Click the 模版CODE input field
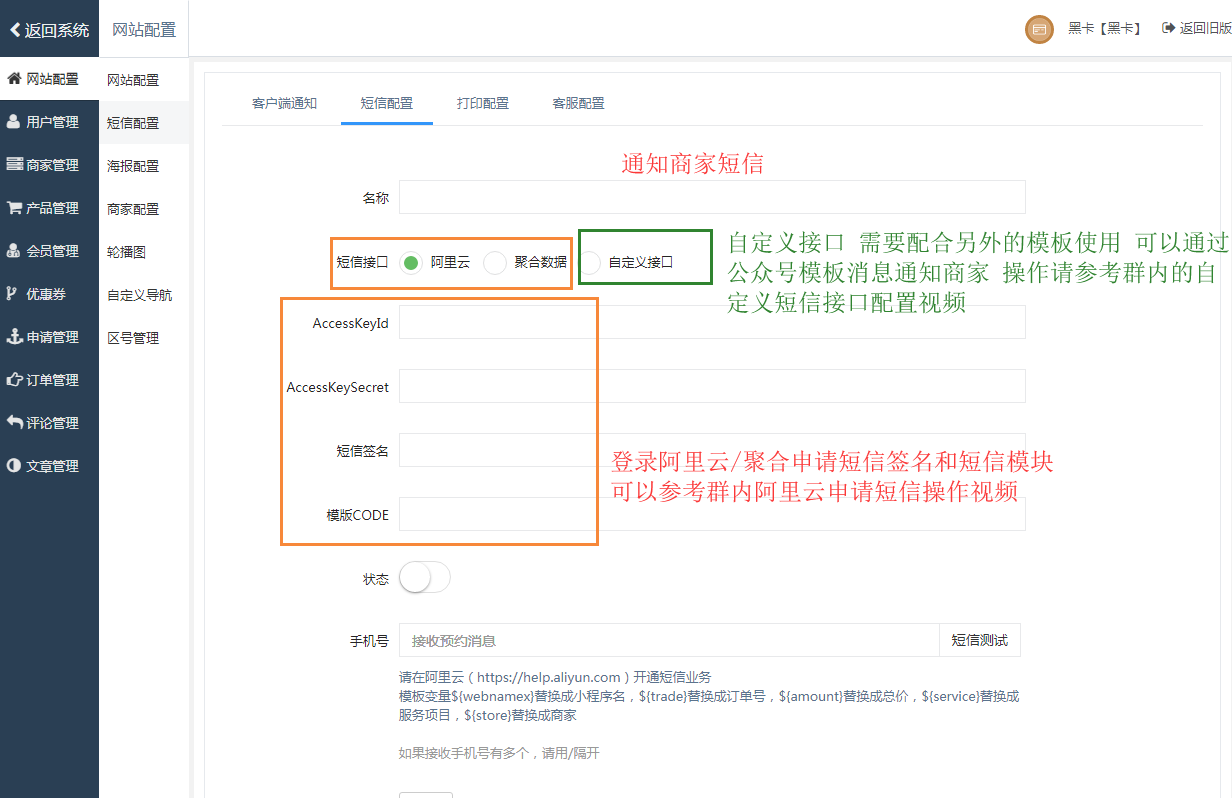This screenshot has height=798, width=1232. (712, 514)
